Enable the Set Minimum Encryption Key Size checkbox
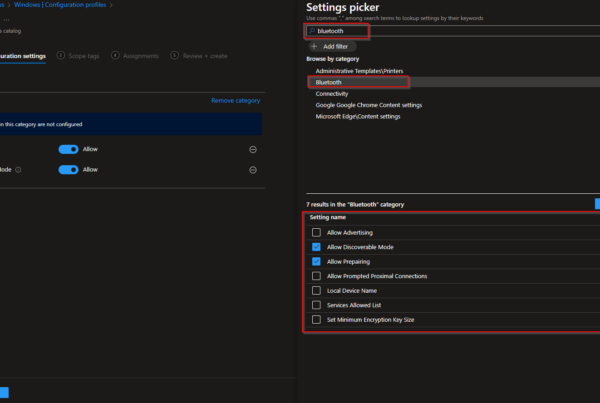The height and width of the screenshot is (403, 600). [316, 319]
